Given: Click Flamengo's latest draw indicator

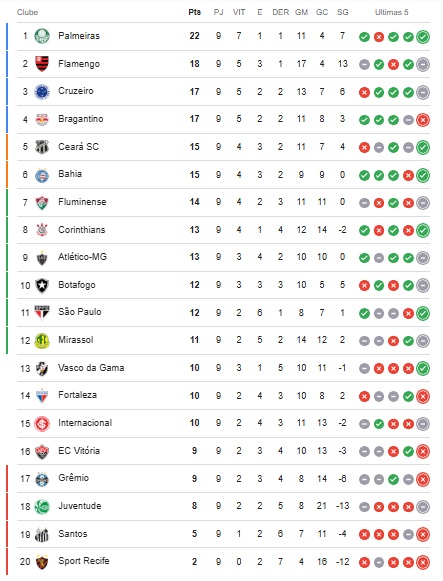Looking at the screenshot, I should (423, 64).
